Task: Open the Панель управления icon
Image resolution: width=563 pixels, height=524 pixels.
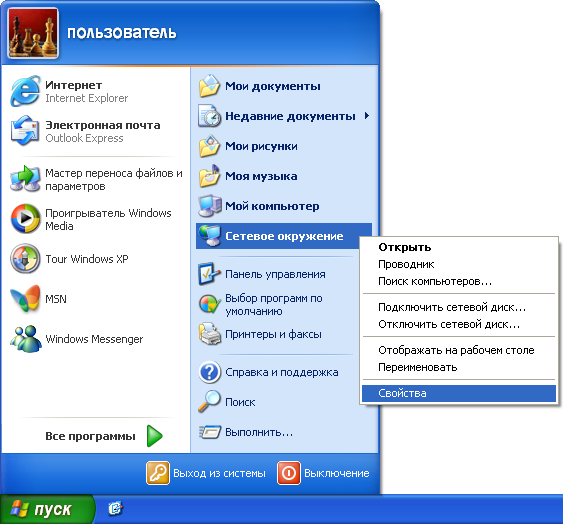Action: pyautogui.click(x=209, y=274)
